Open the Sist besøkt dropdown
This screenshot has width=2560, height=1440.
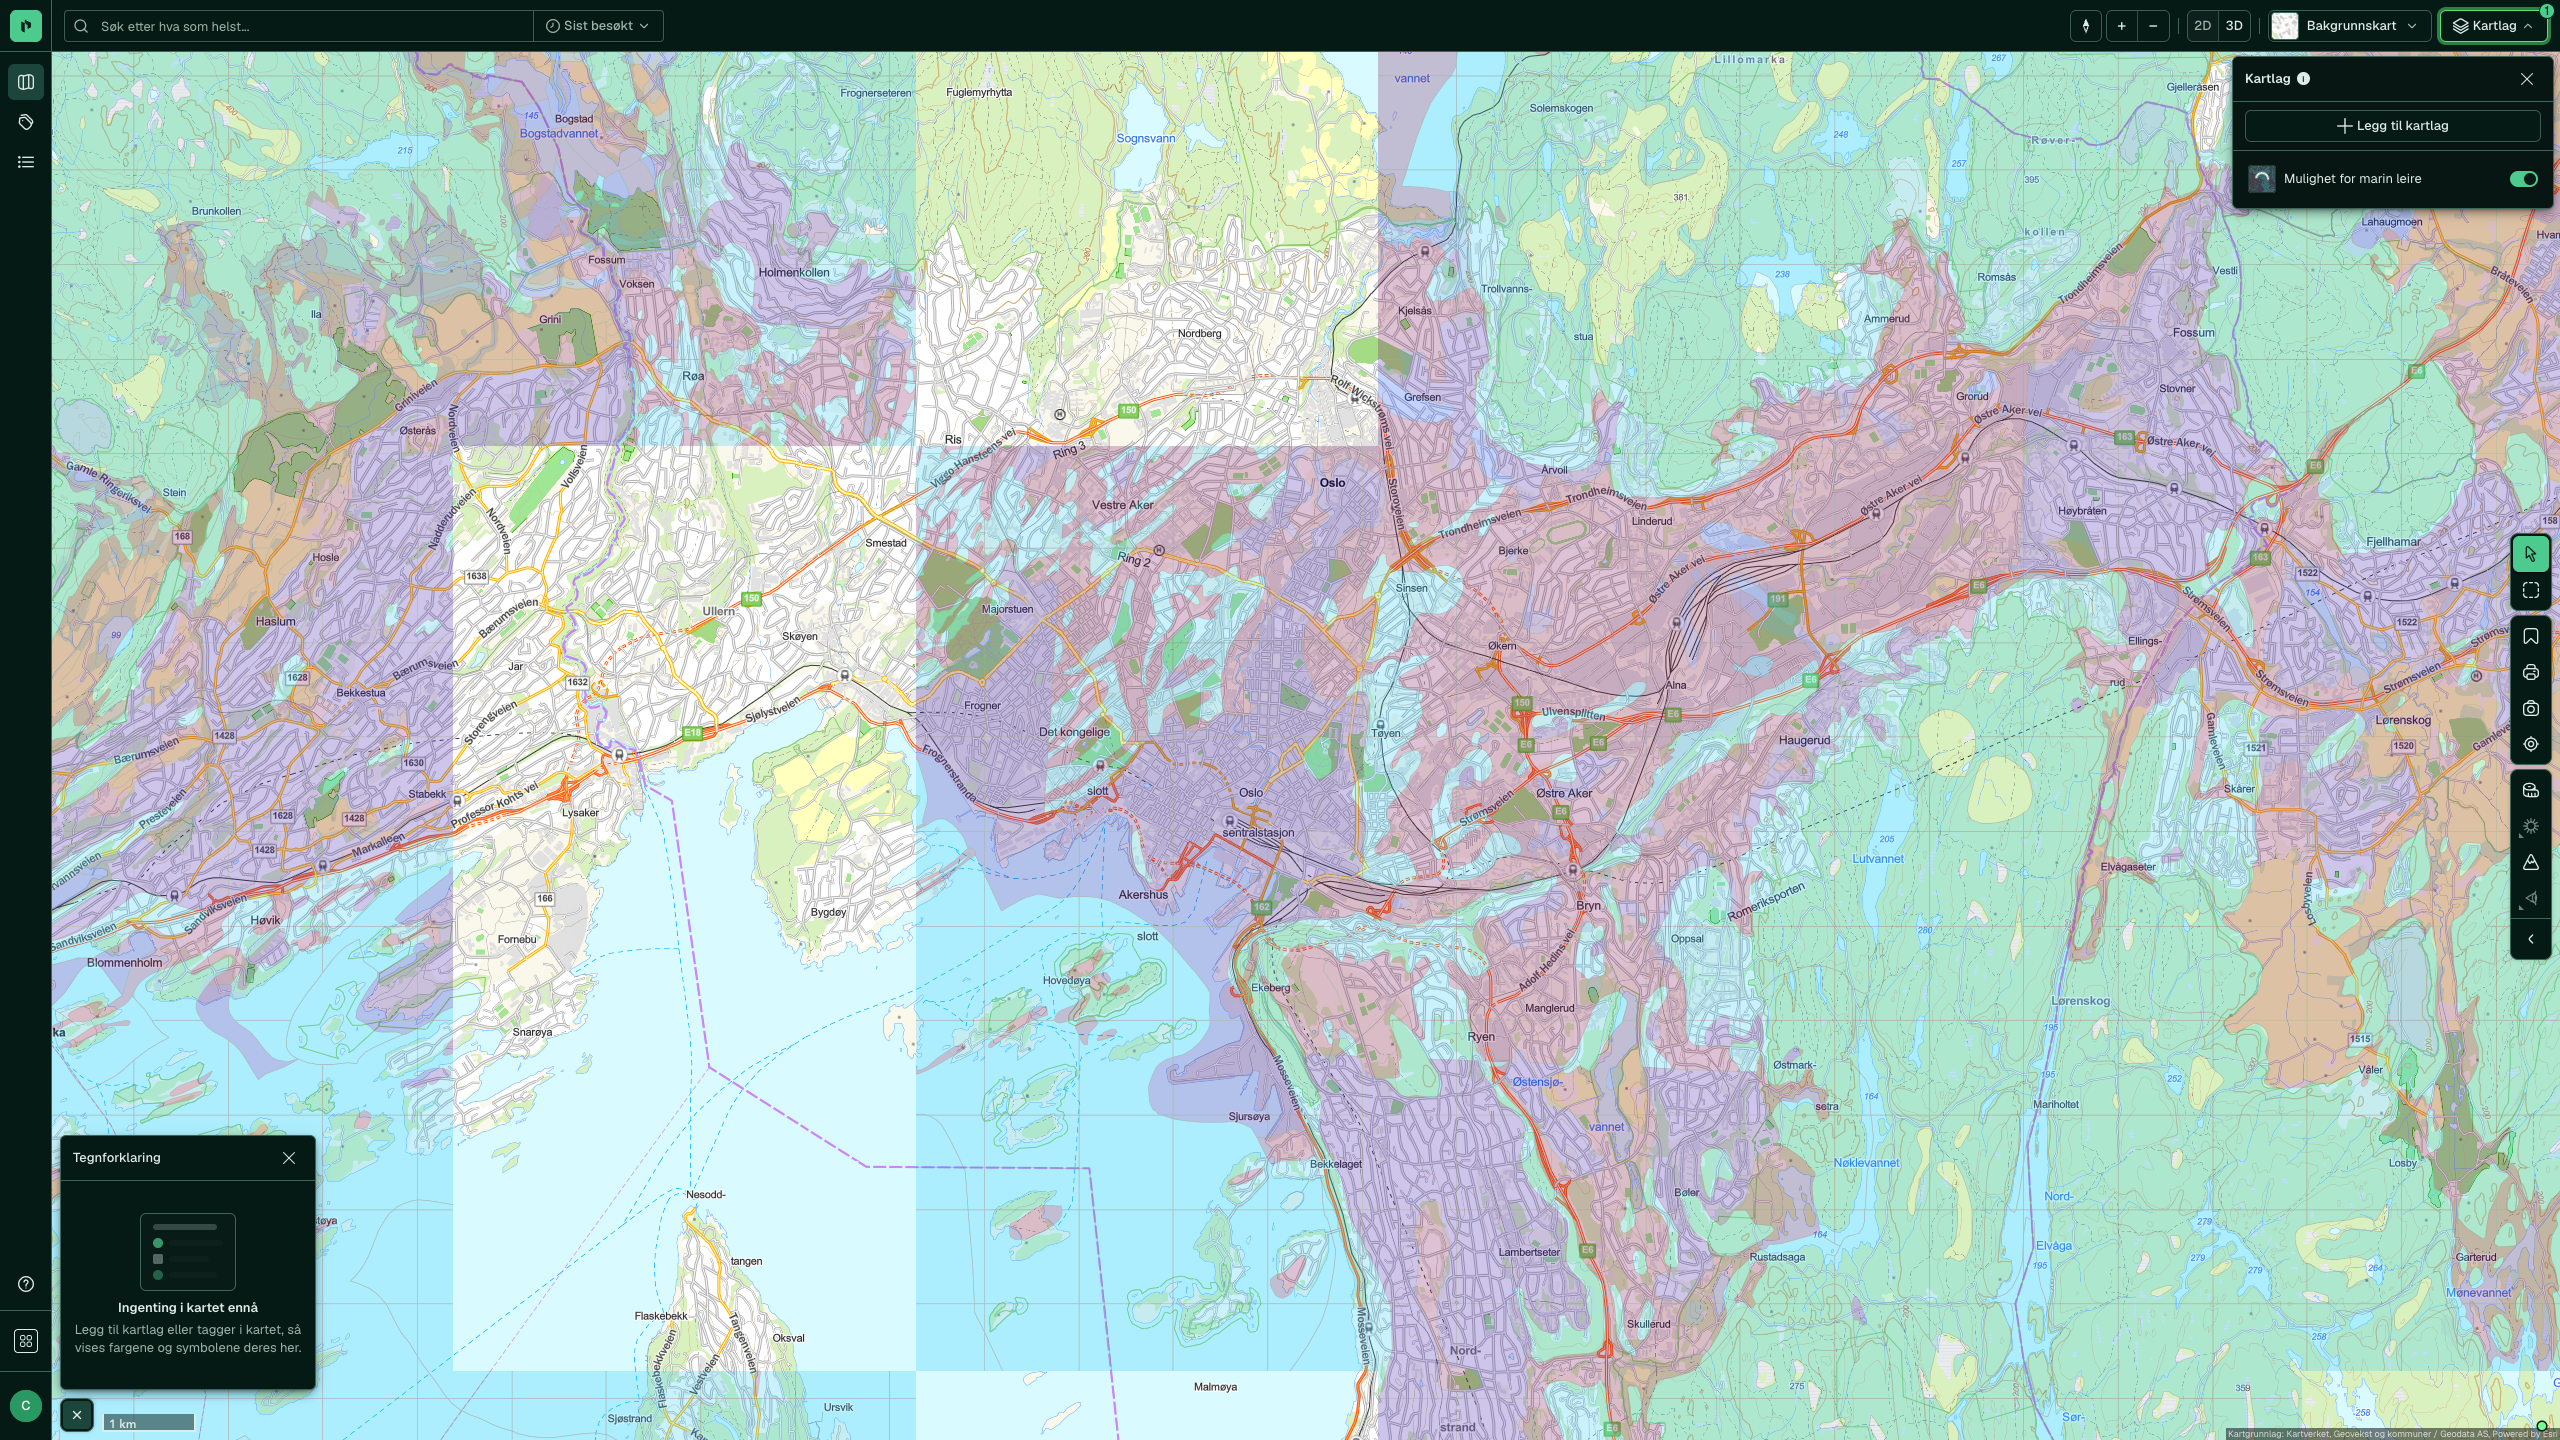coord(598,26)
